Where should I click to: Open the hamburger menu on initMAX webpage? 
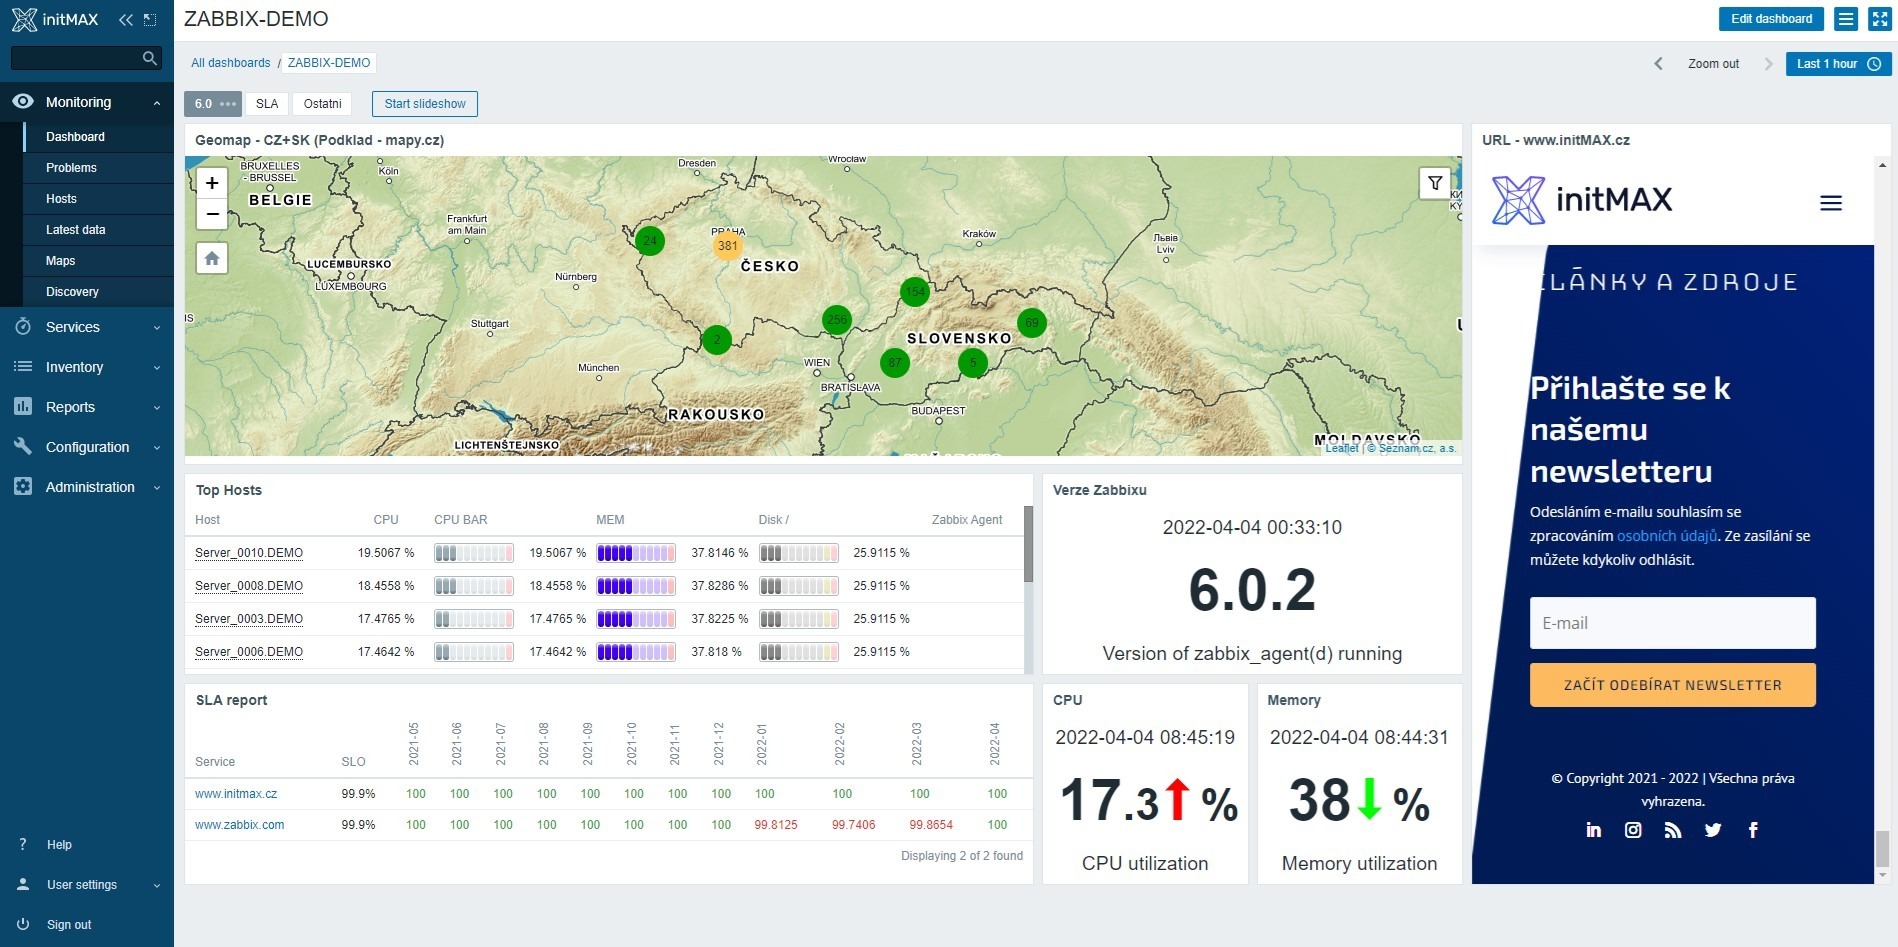1831,203
